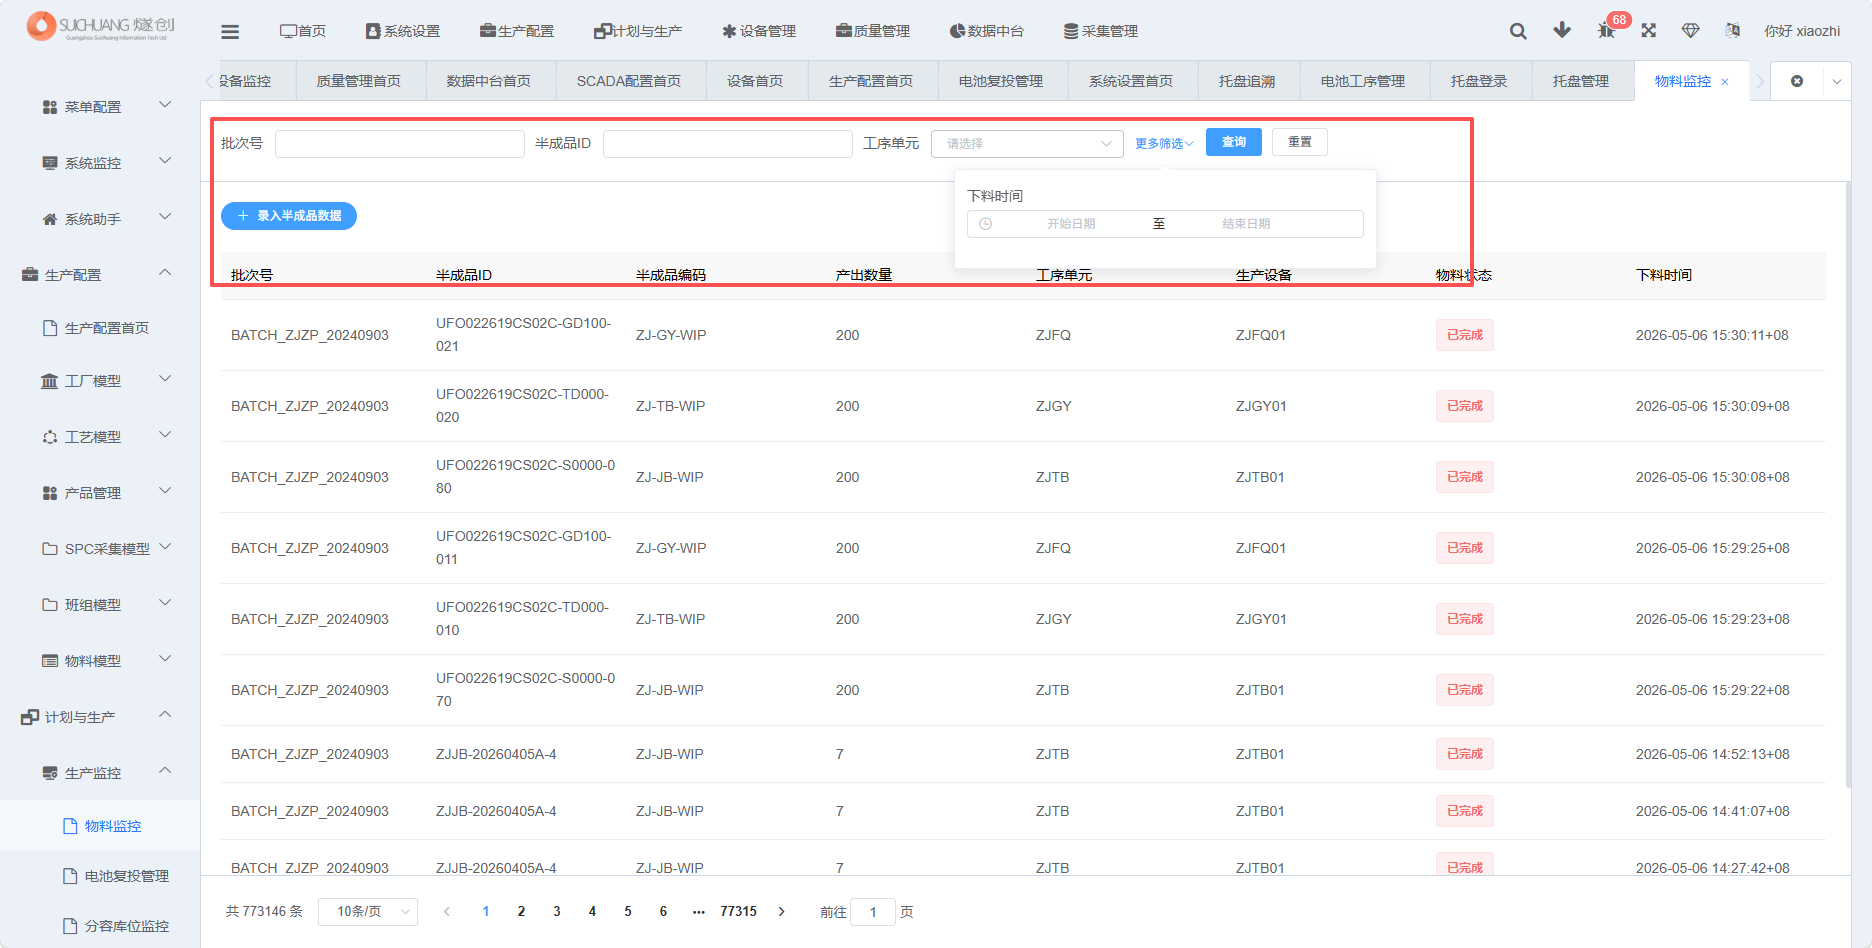Click the pagination ellipsis to skip pages
The height and width of the screenshot is (948, 1872).
[699, 911]
